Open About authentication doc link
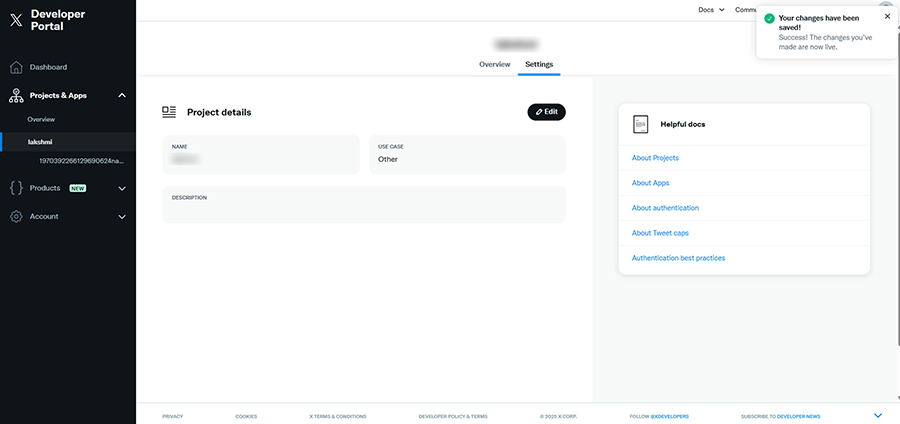Screen dimensions: 900x424 pyautogui.click(x=665, y=208)
